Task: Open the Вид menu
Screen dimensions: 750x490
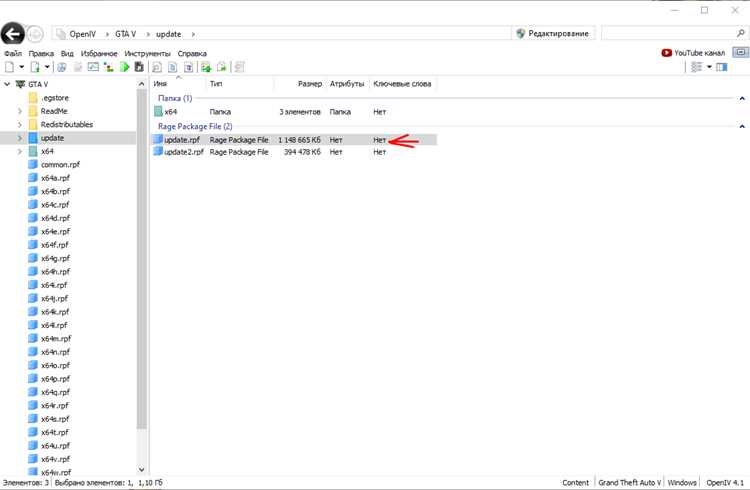Action: tap(67, 54)
